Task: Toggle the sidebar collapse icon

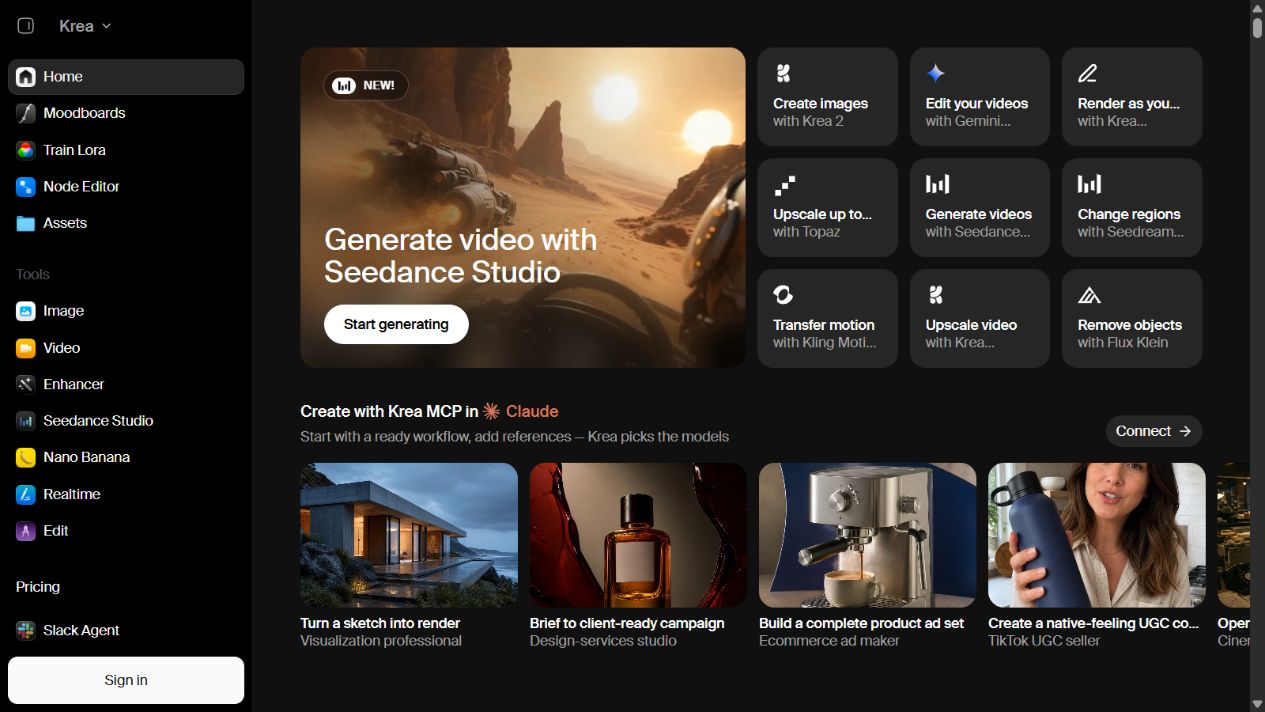Action: point(26,26)
